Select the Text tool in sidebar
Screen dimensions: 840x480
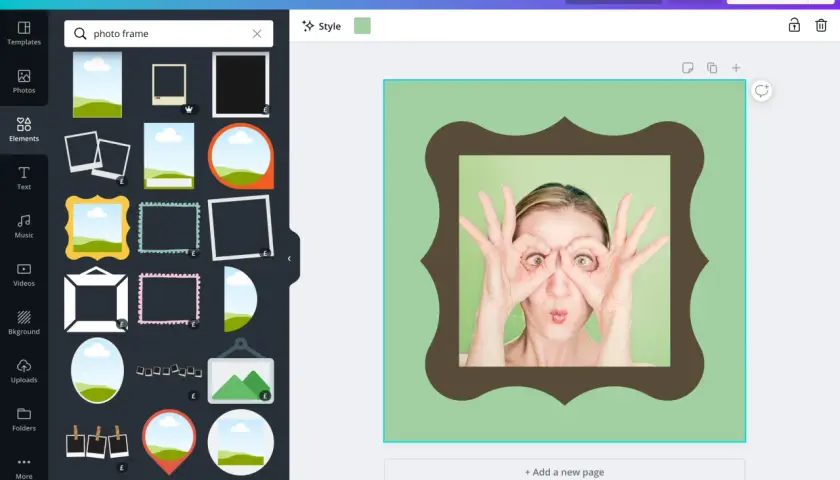24,178
